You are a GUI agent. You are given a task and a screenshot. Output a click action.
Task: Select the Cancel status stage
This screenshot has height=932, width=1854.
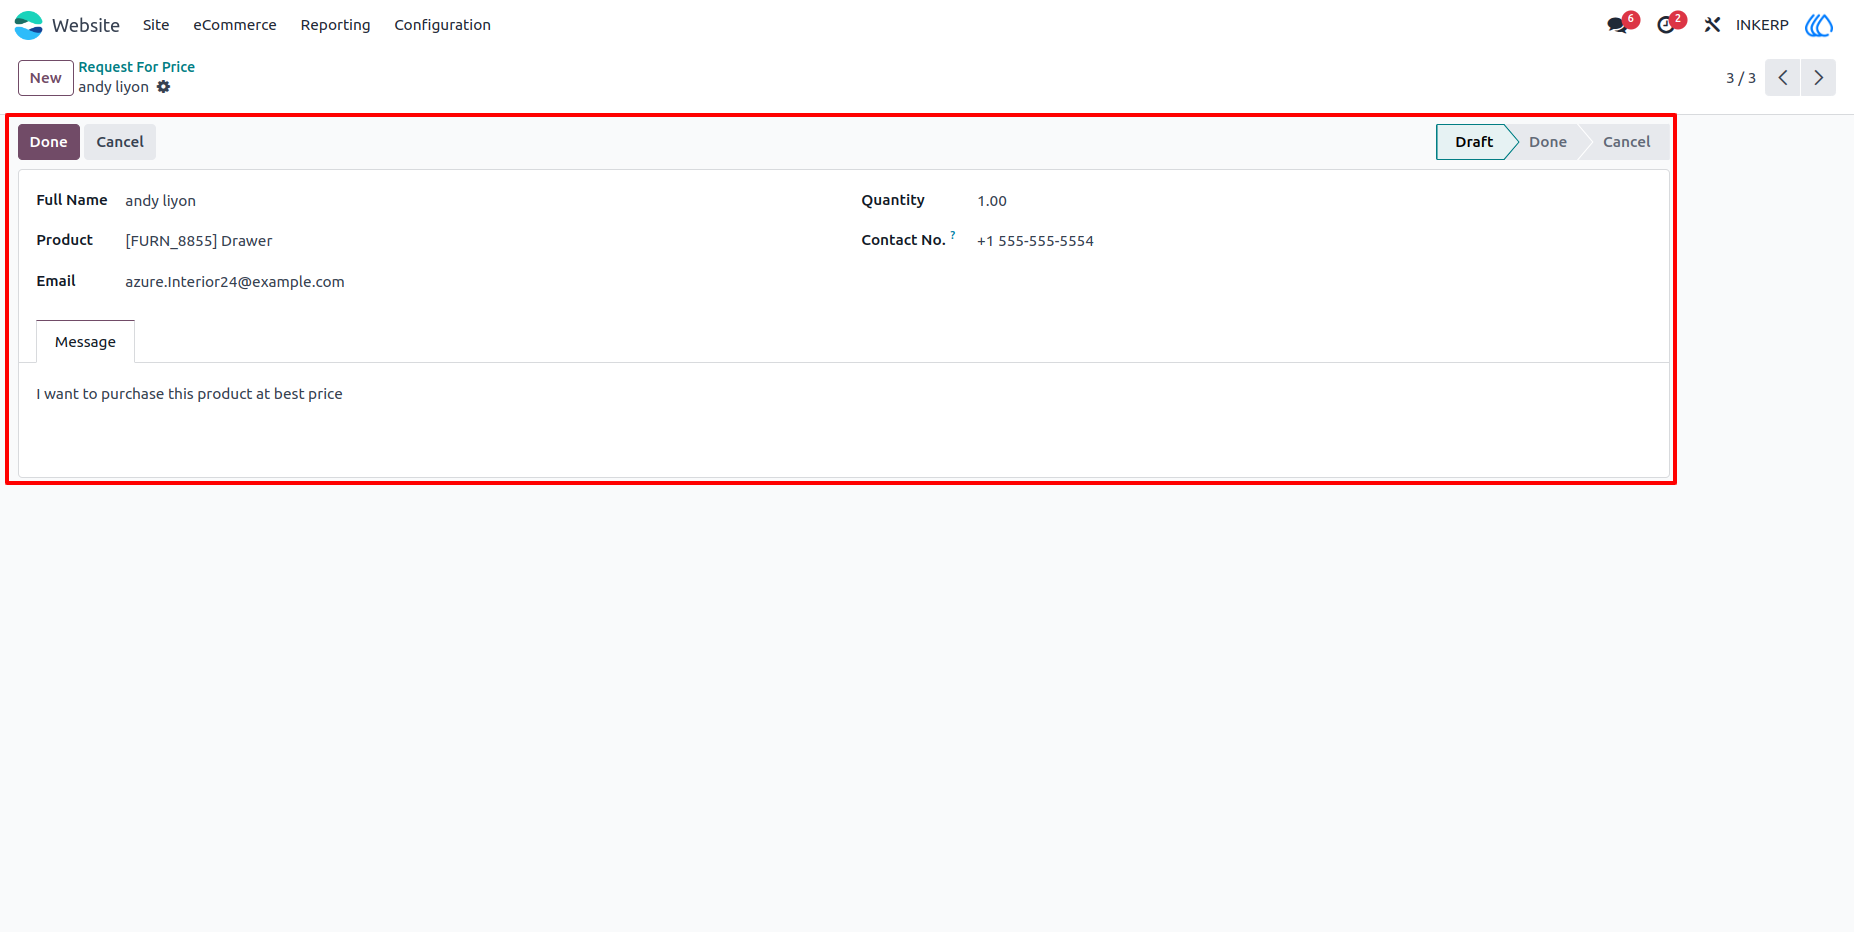pyautogui.click(x=1626, y=142)
